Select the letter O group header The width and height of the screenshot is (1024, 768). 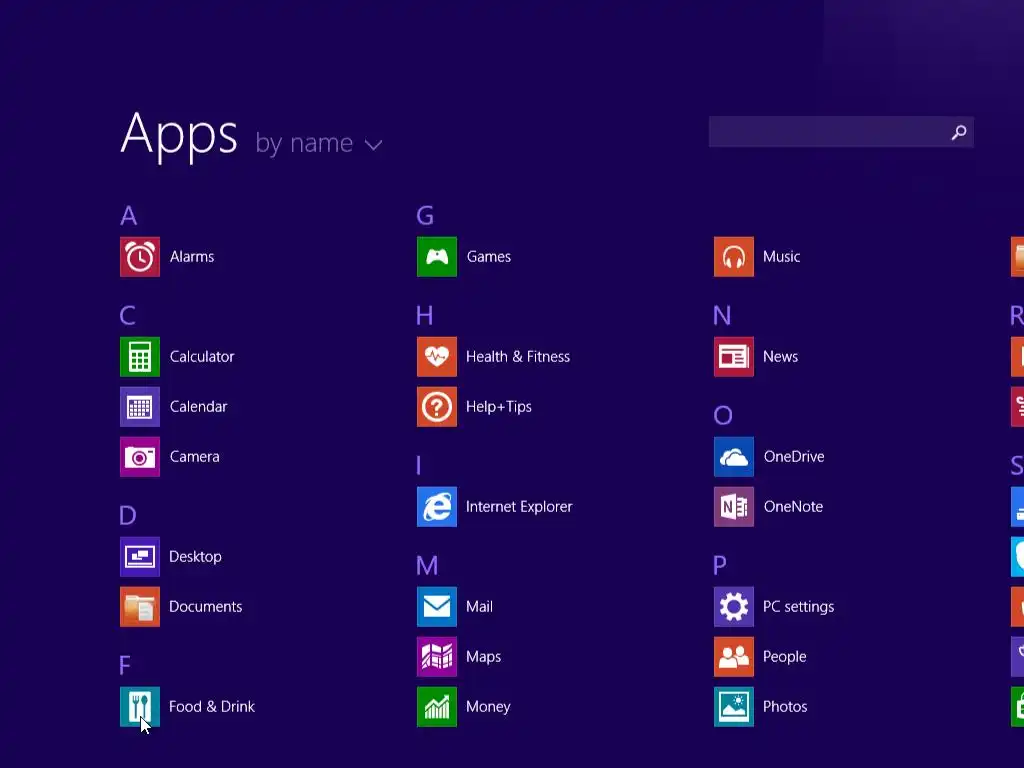click(x=723, y=415)
